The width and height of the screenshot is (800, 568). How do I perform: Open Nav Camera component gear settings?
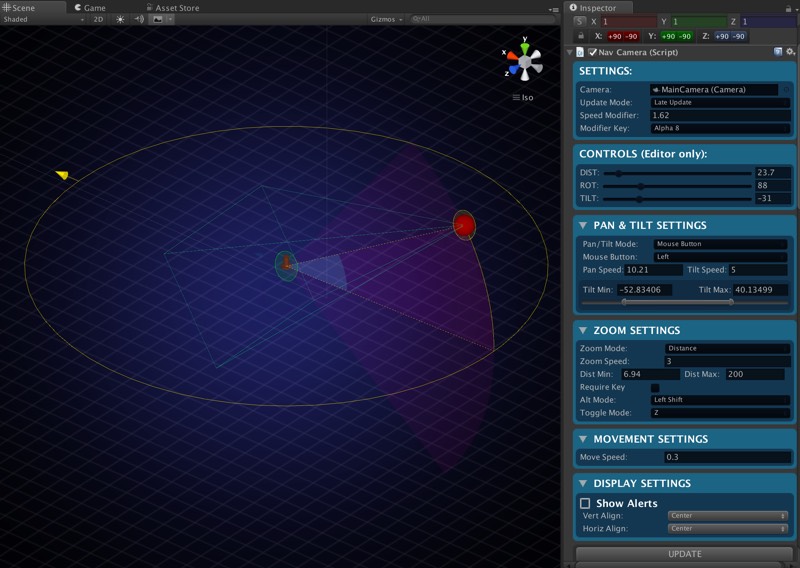(790, 52)
